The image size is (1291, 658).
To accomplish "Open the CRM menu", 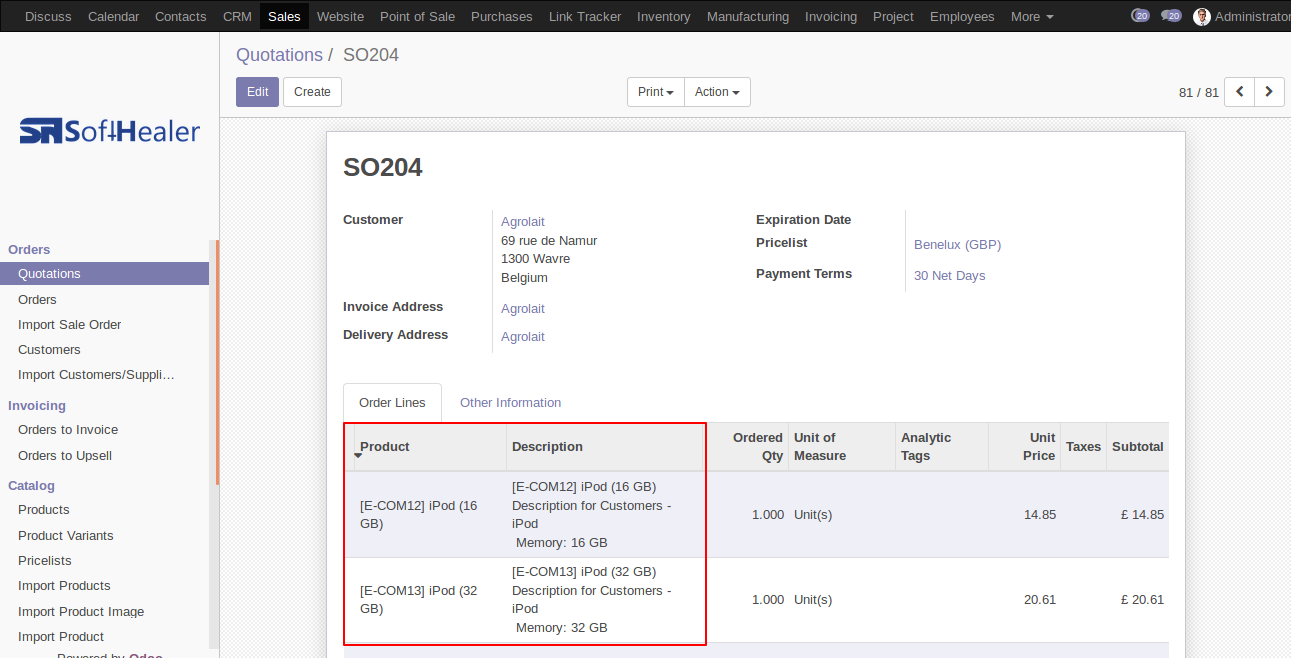I will (x=237, y=17).
